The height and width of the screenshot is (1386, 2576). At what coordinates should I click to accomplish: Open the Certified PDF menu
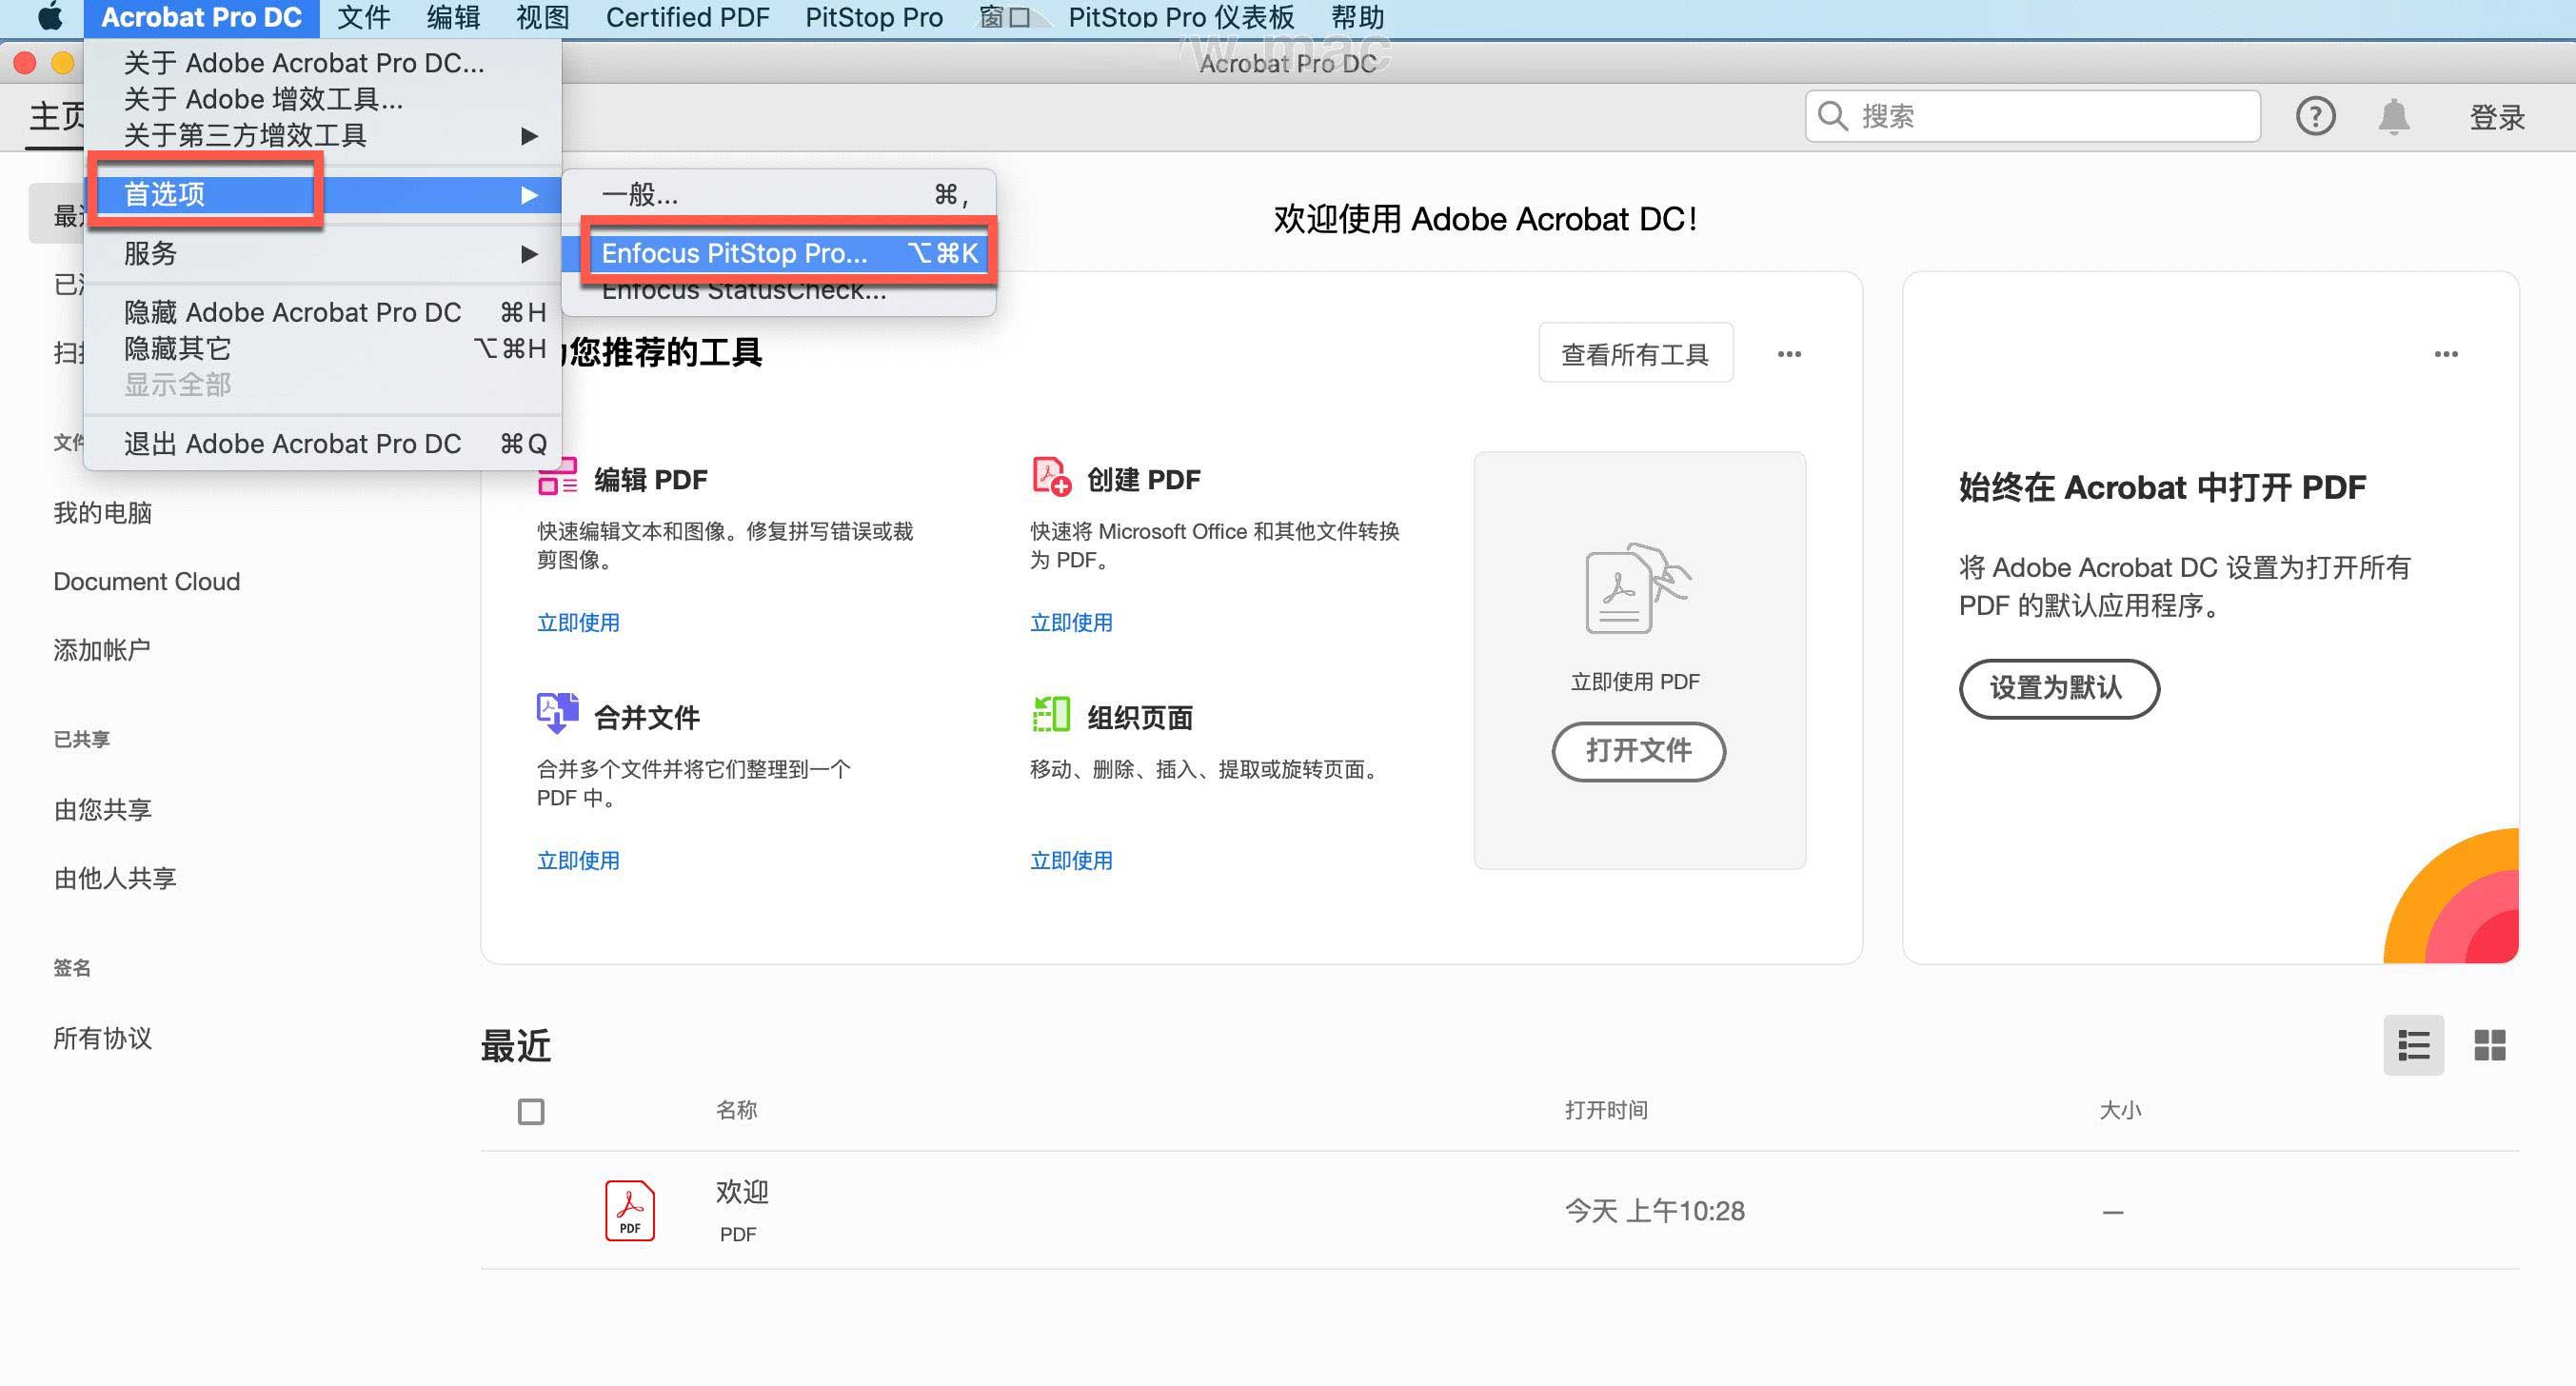coord(688,17)
